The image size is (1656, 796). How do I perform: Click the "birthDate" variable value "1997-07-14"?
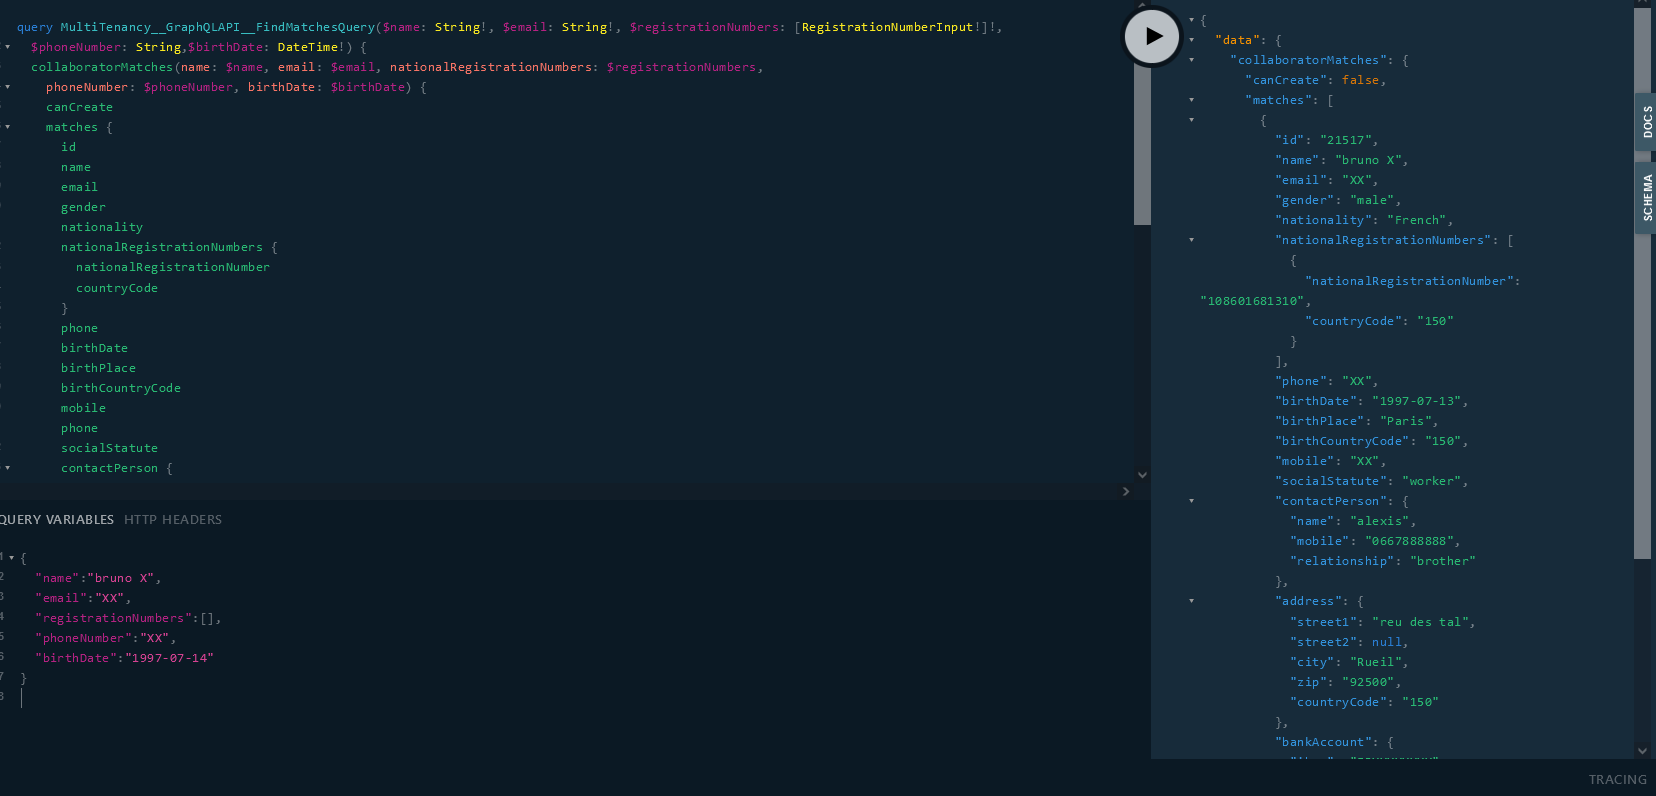coord(168,658)
